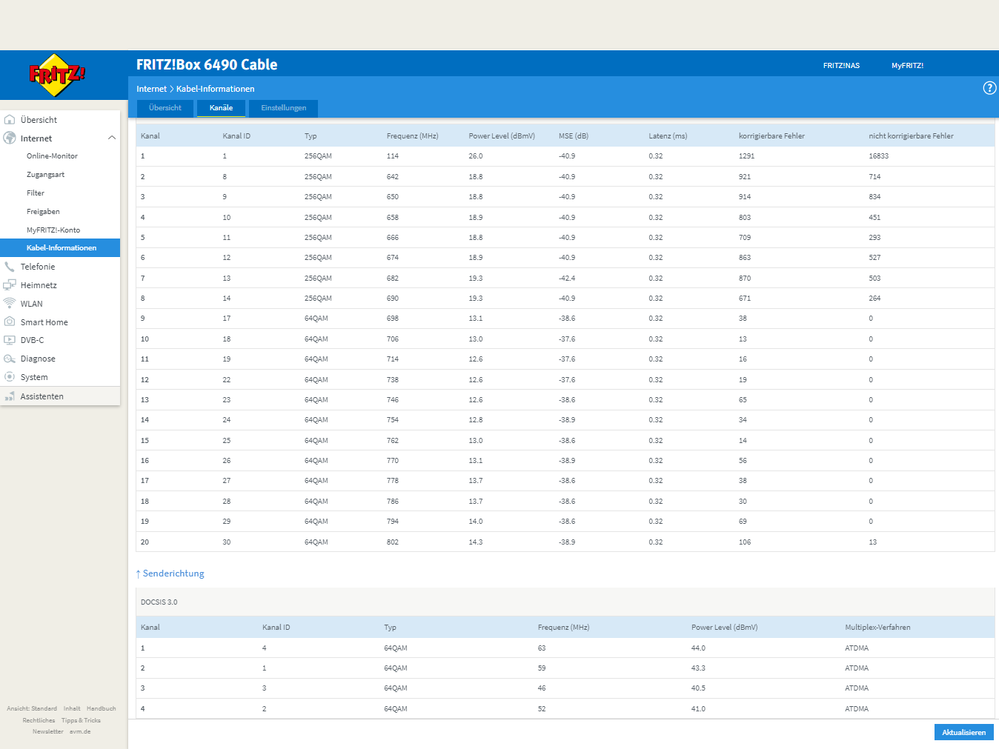Click the Diagnose icon
Image resolution: width=999 pixels, height=749 pixels.
point(10,359)
